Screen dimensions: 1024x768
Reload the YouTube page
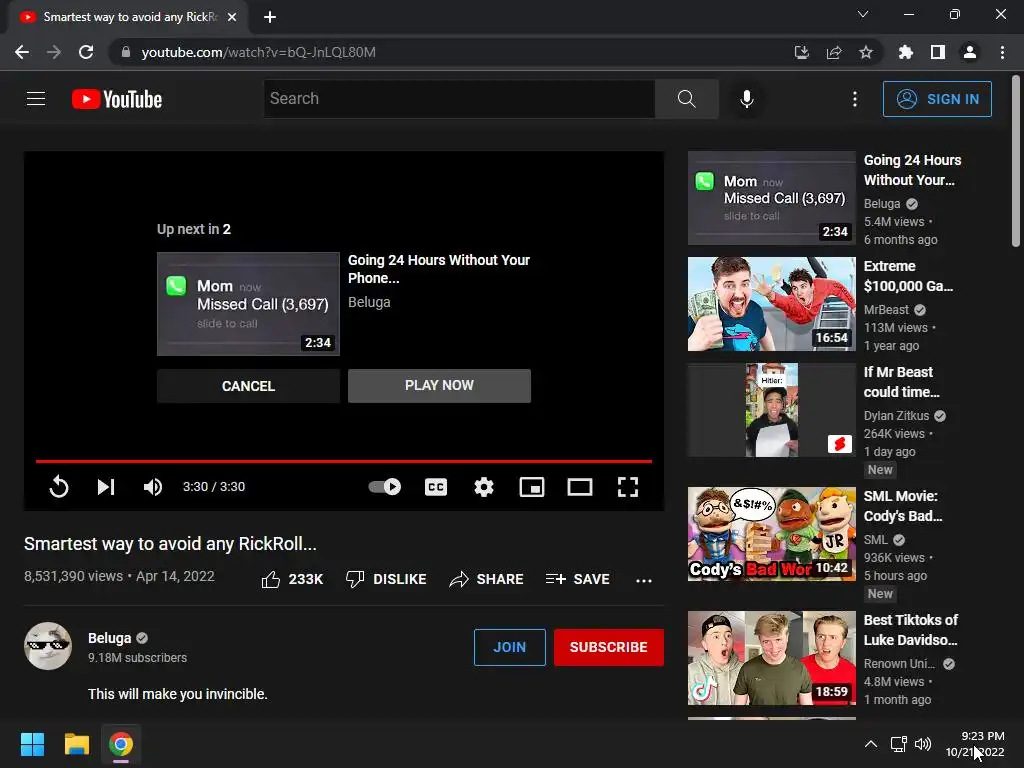click(86, 52)
